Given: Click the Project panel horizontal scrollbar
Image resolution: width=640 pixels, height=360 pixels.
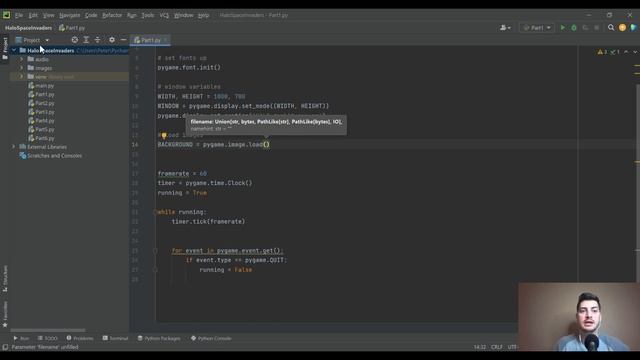Looking at the screenshot, I should [48, 330].
